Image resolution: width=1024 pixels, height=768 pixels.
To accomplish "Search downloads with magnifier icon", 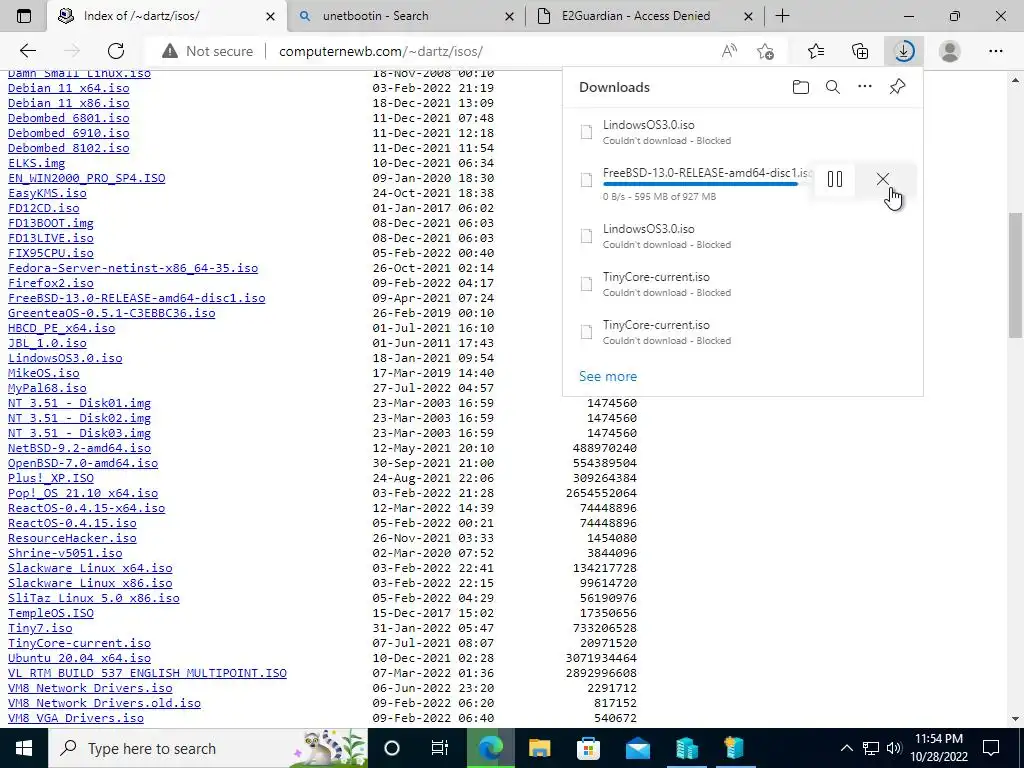I will (x=833, y=87).
